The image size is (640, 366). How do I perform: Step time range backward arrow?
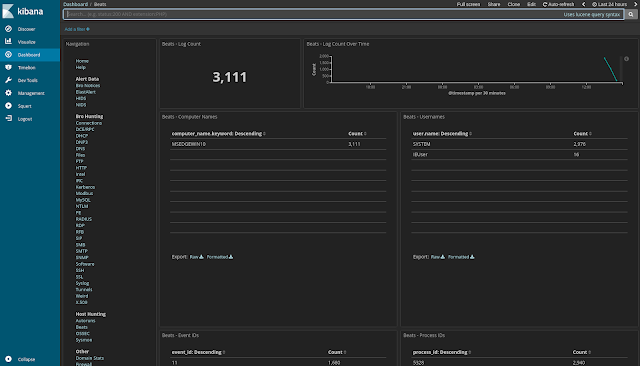(583, 4)
